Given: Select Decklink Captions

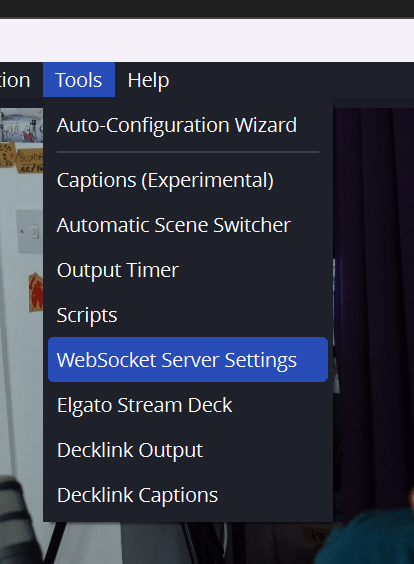Looking at the screenshot, I should click(188, 495).
